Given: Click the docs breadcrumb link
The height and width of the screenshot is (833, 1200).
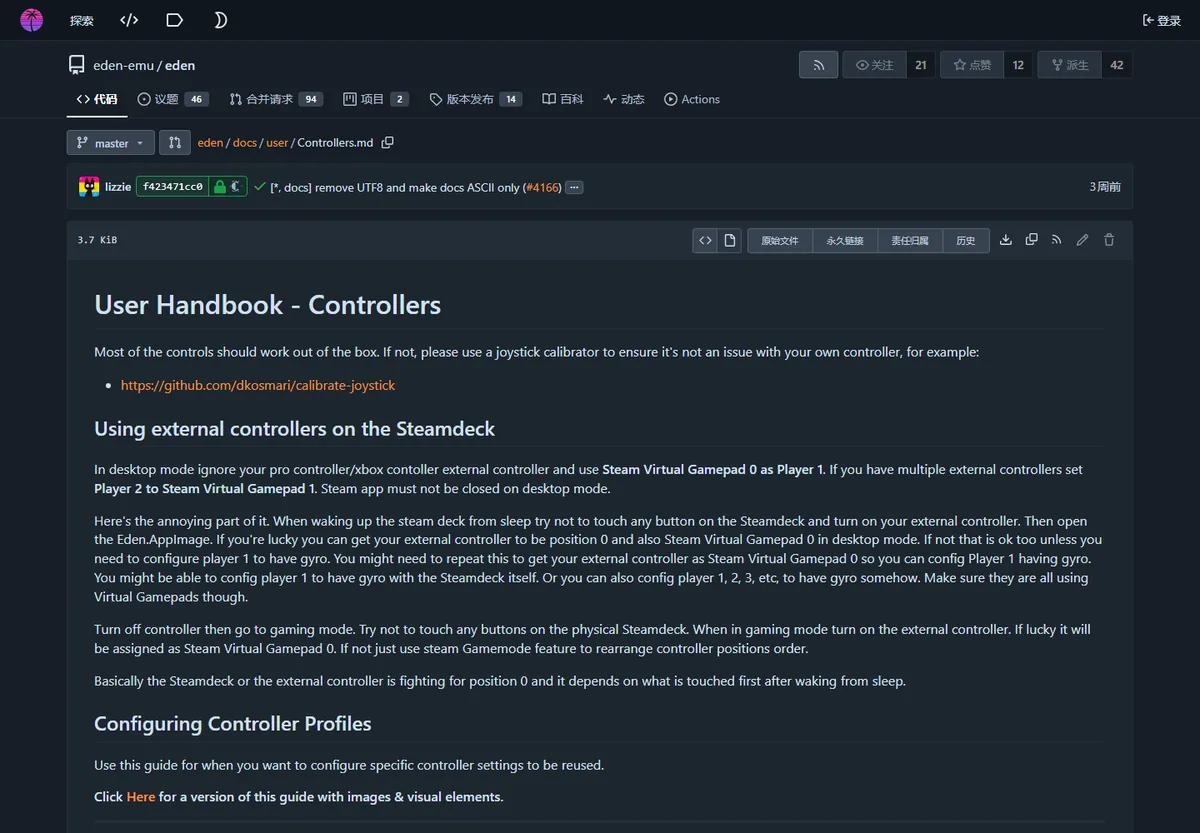Looking at the screenshot, I should click(x=245, y=143).
